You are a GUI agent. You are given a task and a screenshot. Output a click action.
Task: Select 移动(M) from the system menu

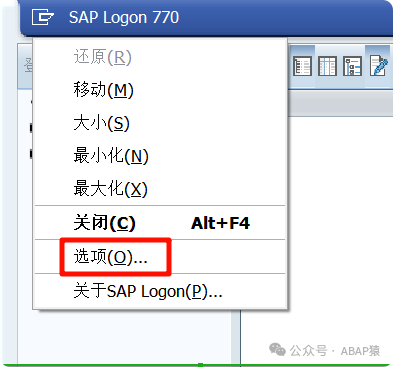click(160, 90)
